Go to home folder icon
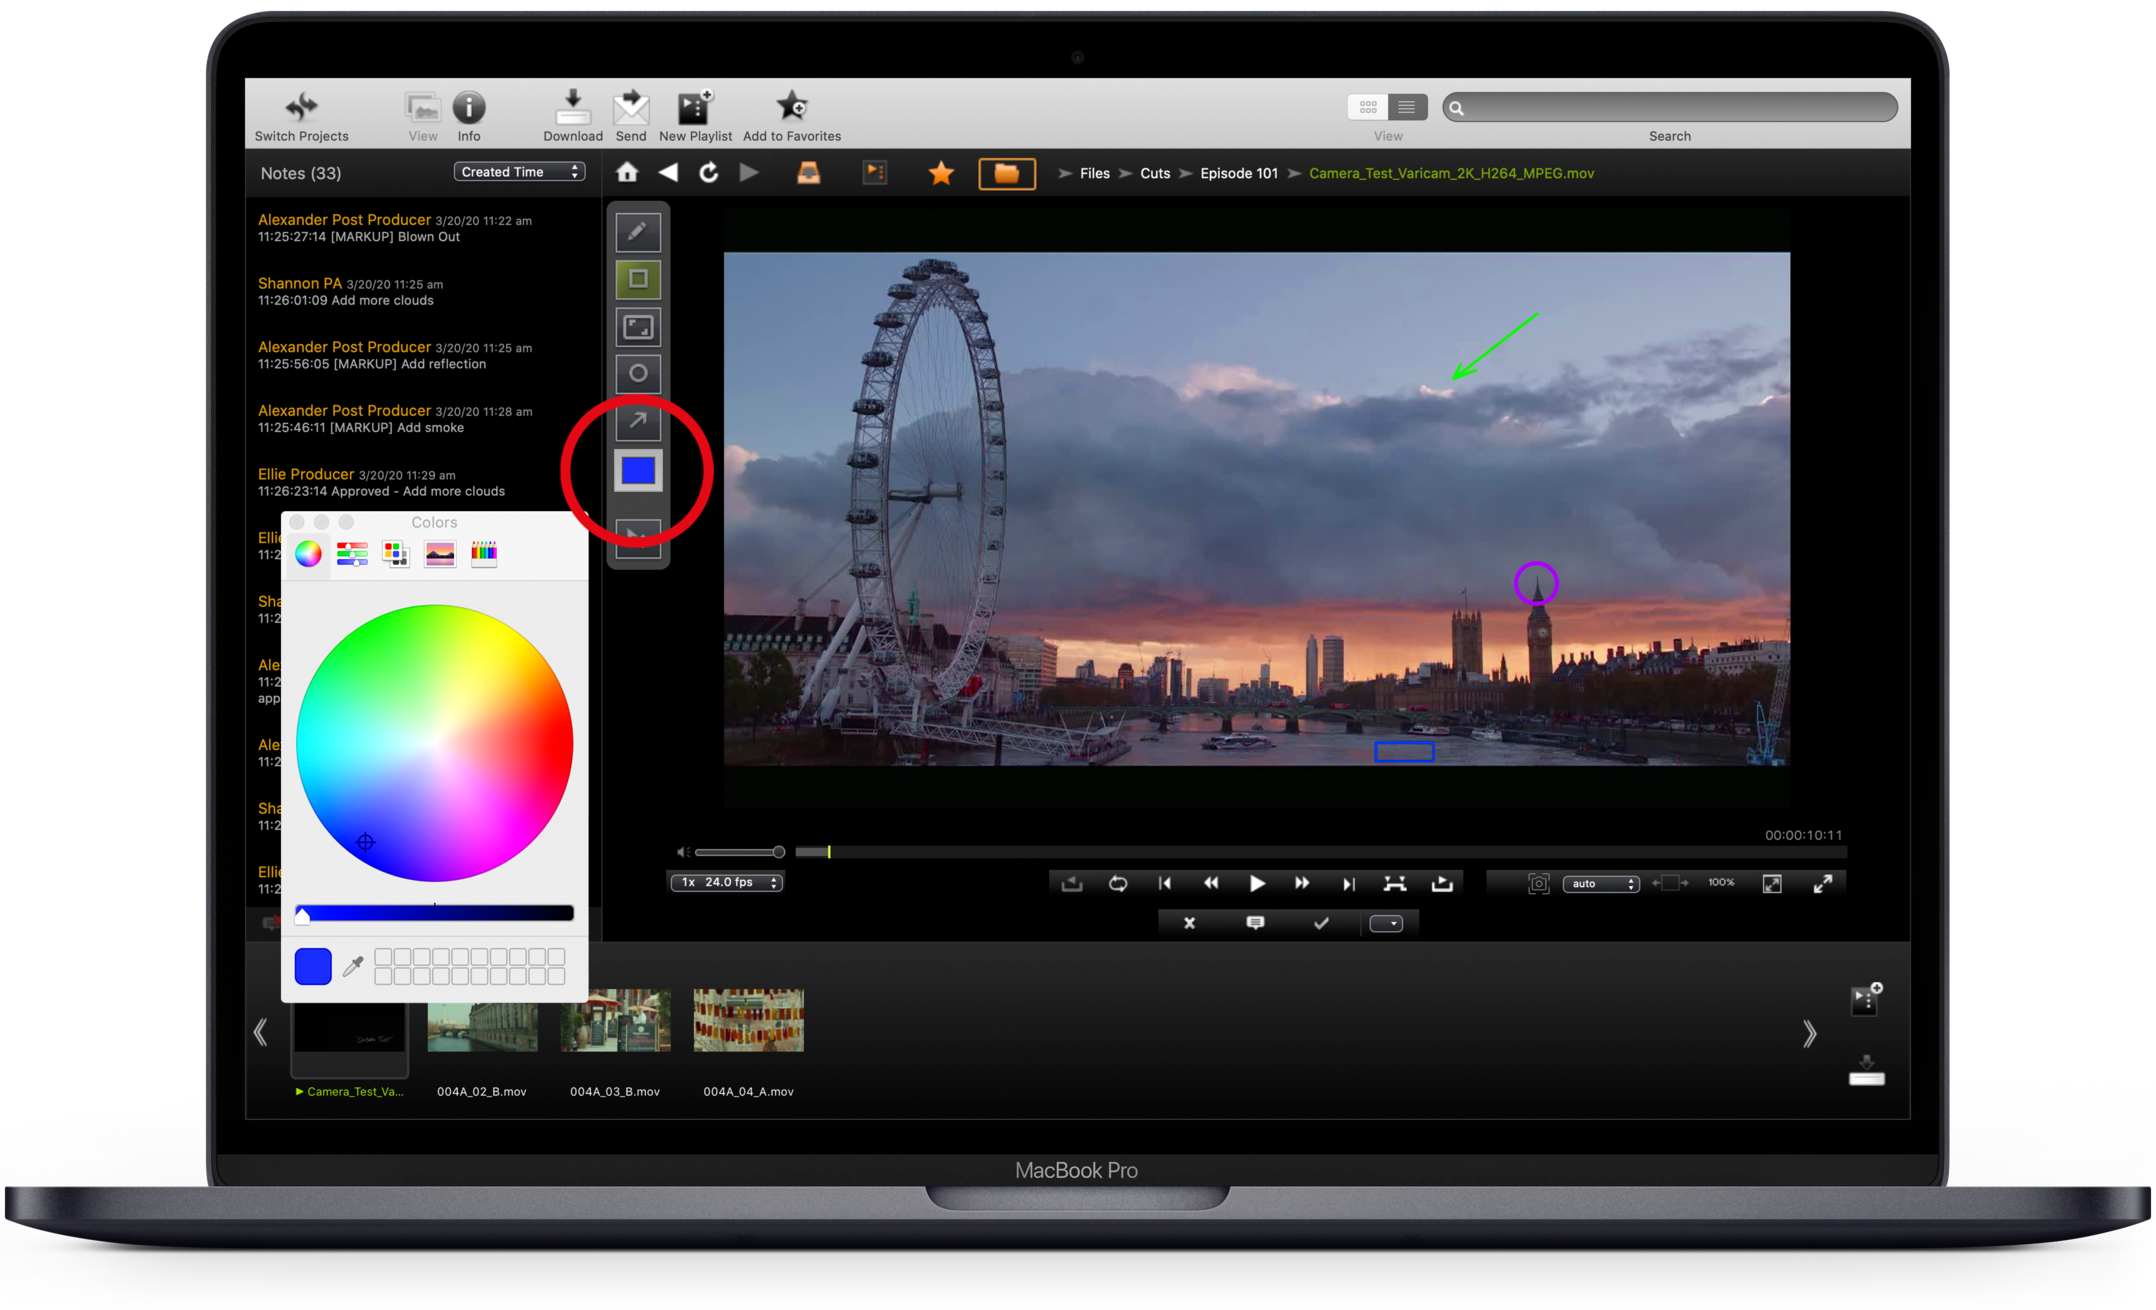 [627, 173]
